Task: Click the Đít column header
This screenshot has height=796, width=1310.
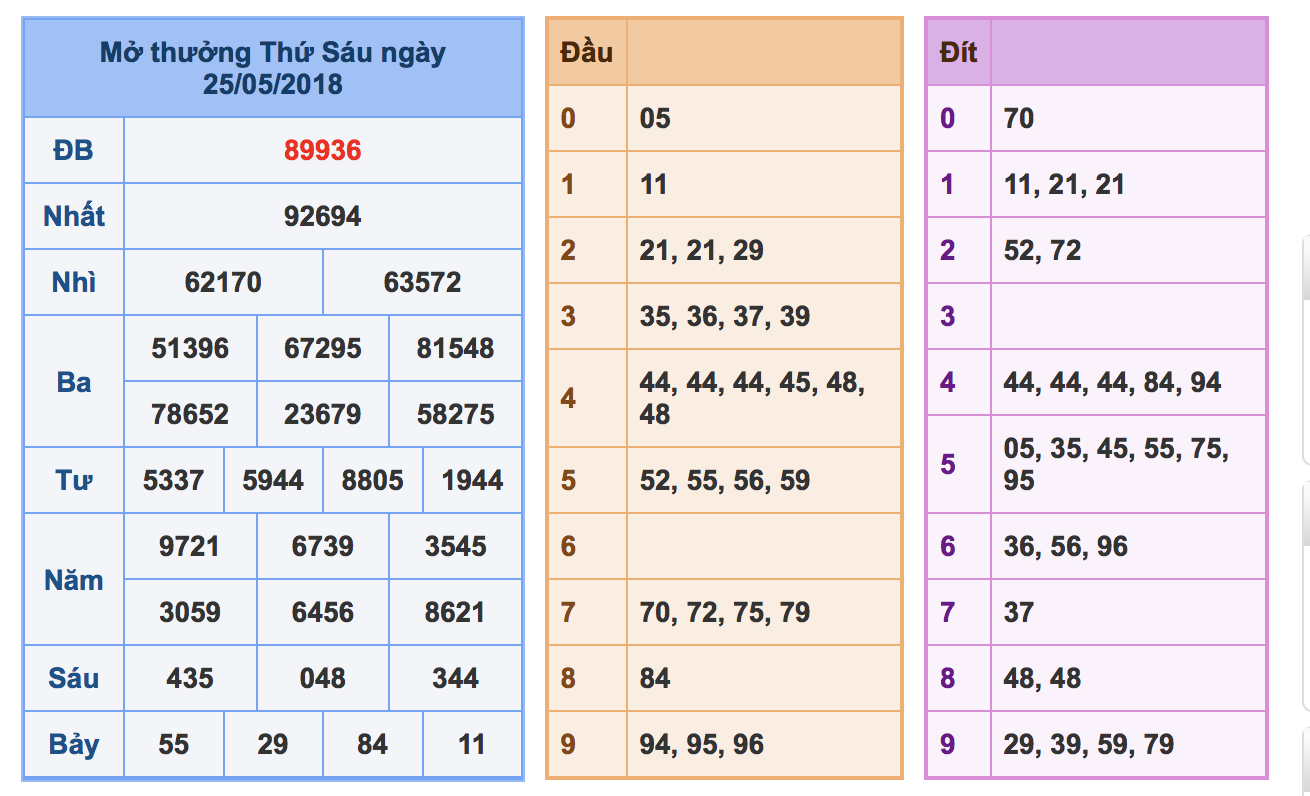Action: click(x=958, y=52)
